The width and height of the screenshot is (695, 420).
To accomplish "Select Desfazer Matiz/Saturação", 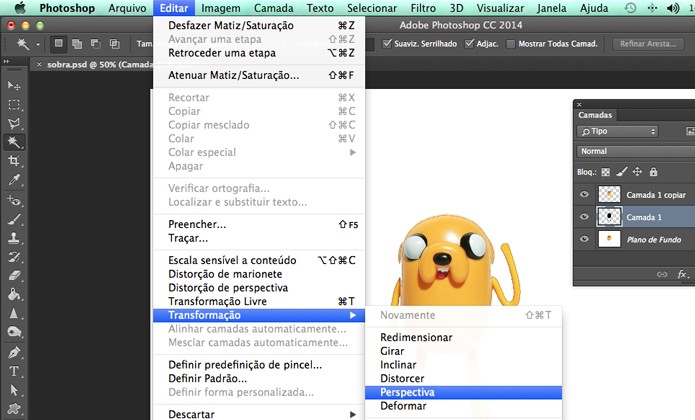I will (x=259, y=25).
